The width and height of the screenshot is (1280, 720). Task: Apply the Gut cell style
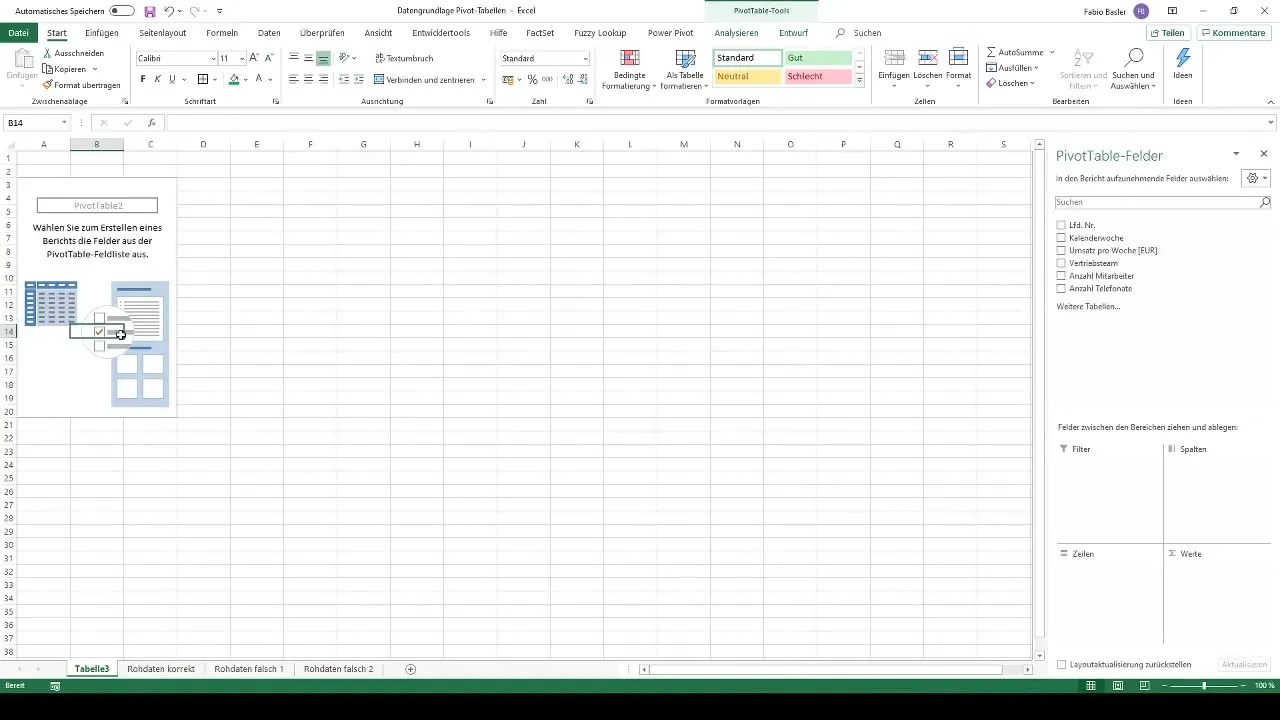coord(818,58)
